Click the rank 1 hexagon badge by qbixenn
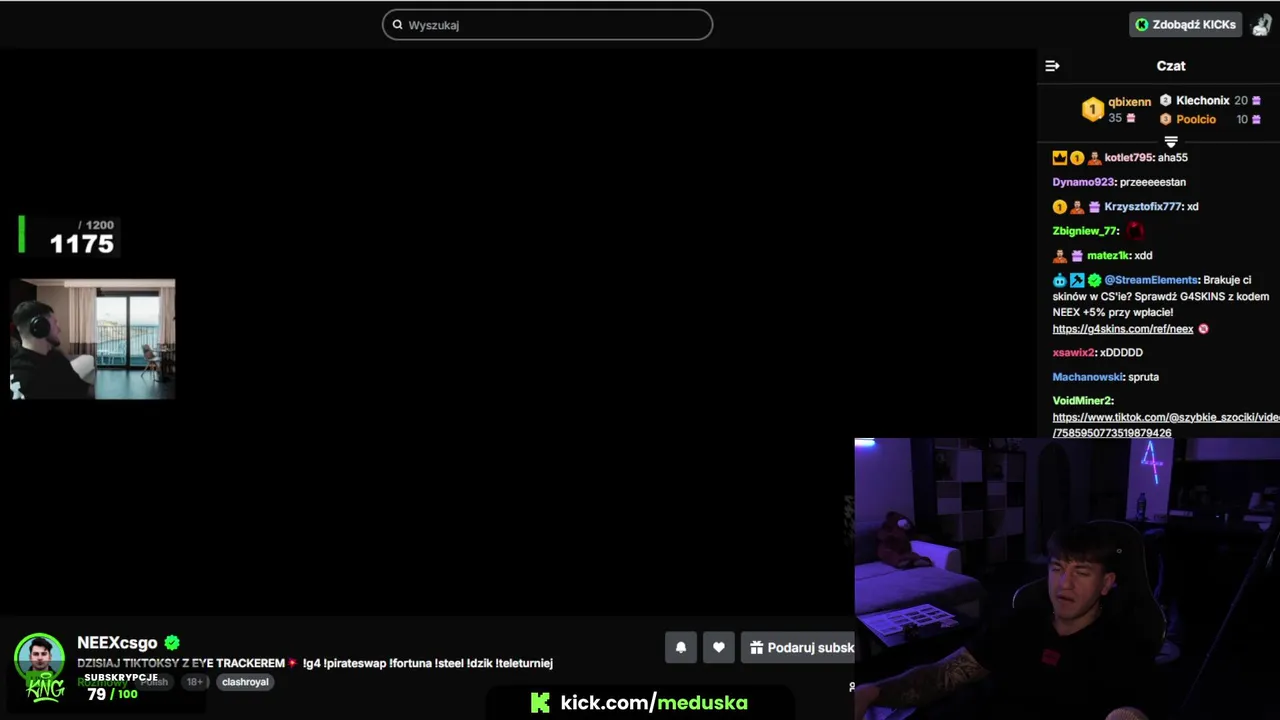This screenshot has height=720, width=1280. point(1093,109)
